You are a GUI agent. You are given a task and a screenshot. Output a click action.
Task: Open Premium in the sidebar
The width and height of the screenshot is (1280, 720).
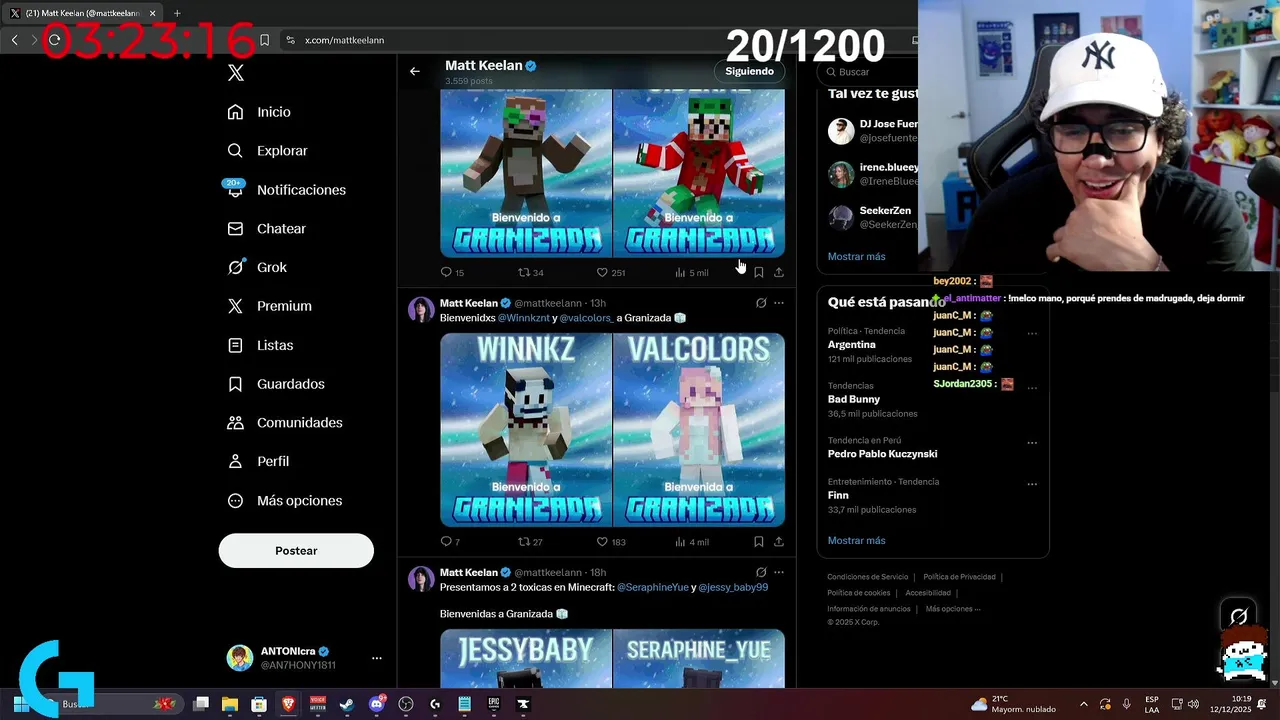click(x=269, y=306)
